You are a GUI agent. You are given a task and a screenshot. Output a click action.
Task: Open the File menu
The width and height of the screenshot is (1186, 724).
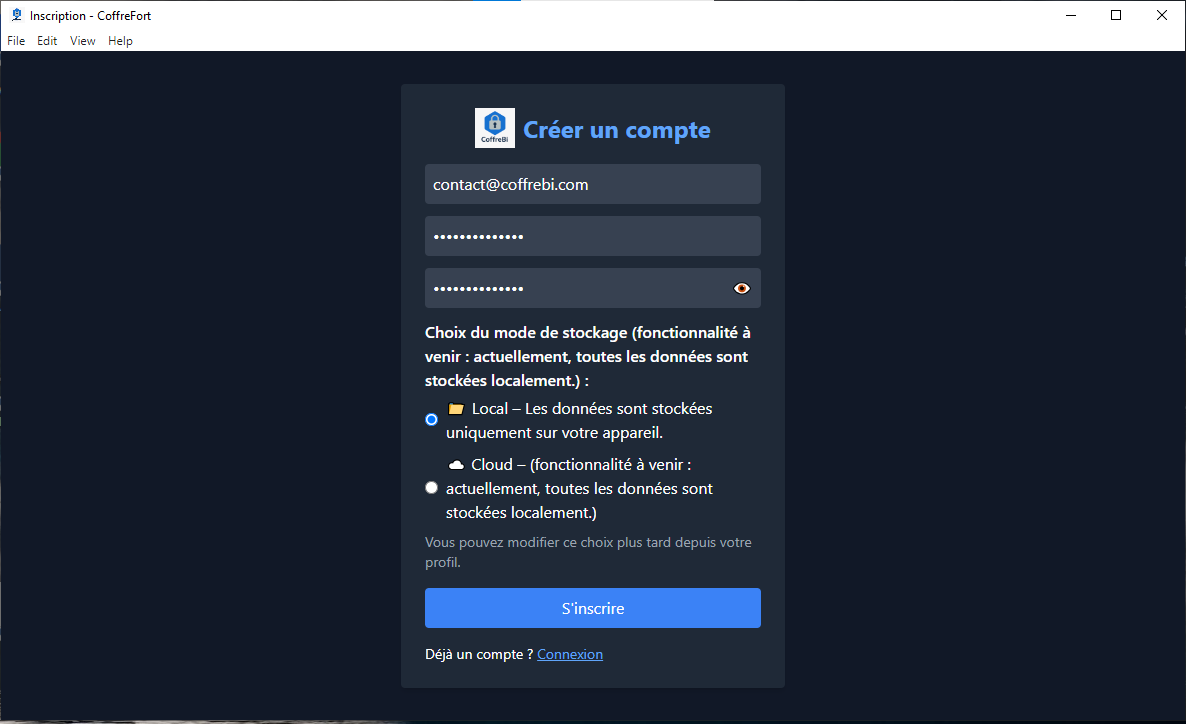(x=16, y=41)
